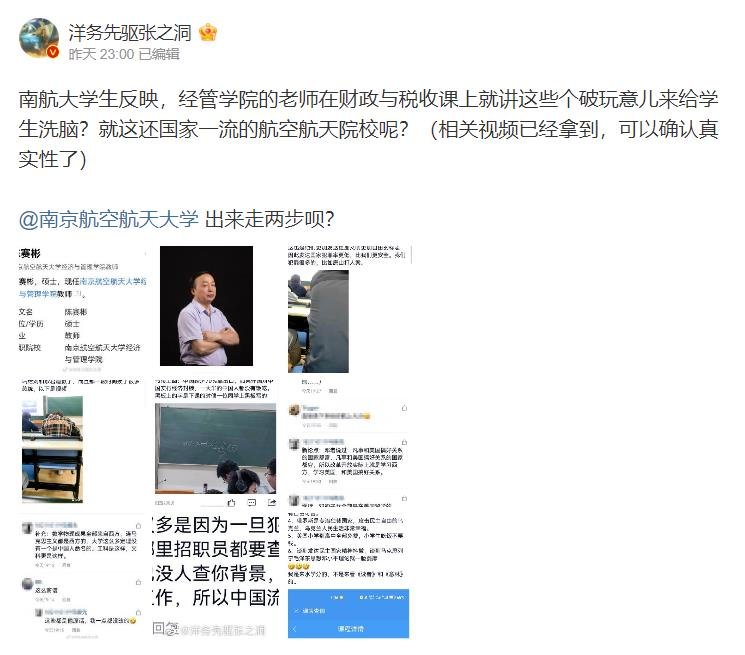
Task: Open the poster's profile avatar
Action: (x=39, y=38)
